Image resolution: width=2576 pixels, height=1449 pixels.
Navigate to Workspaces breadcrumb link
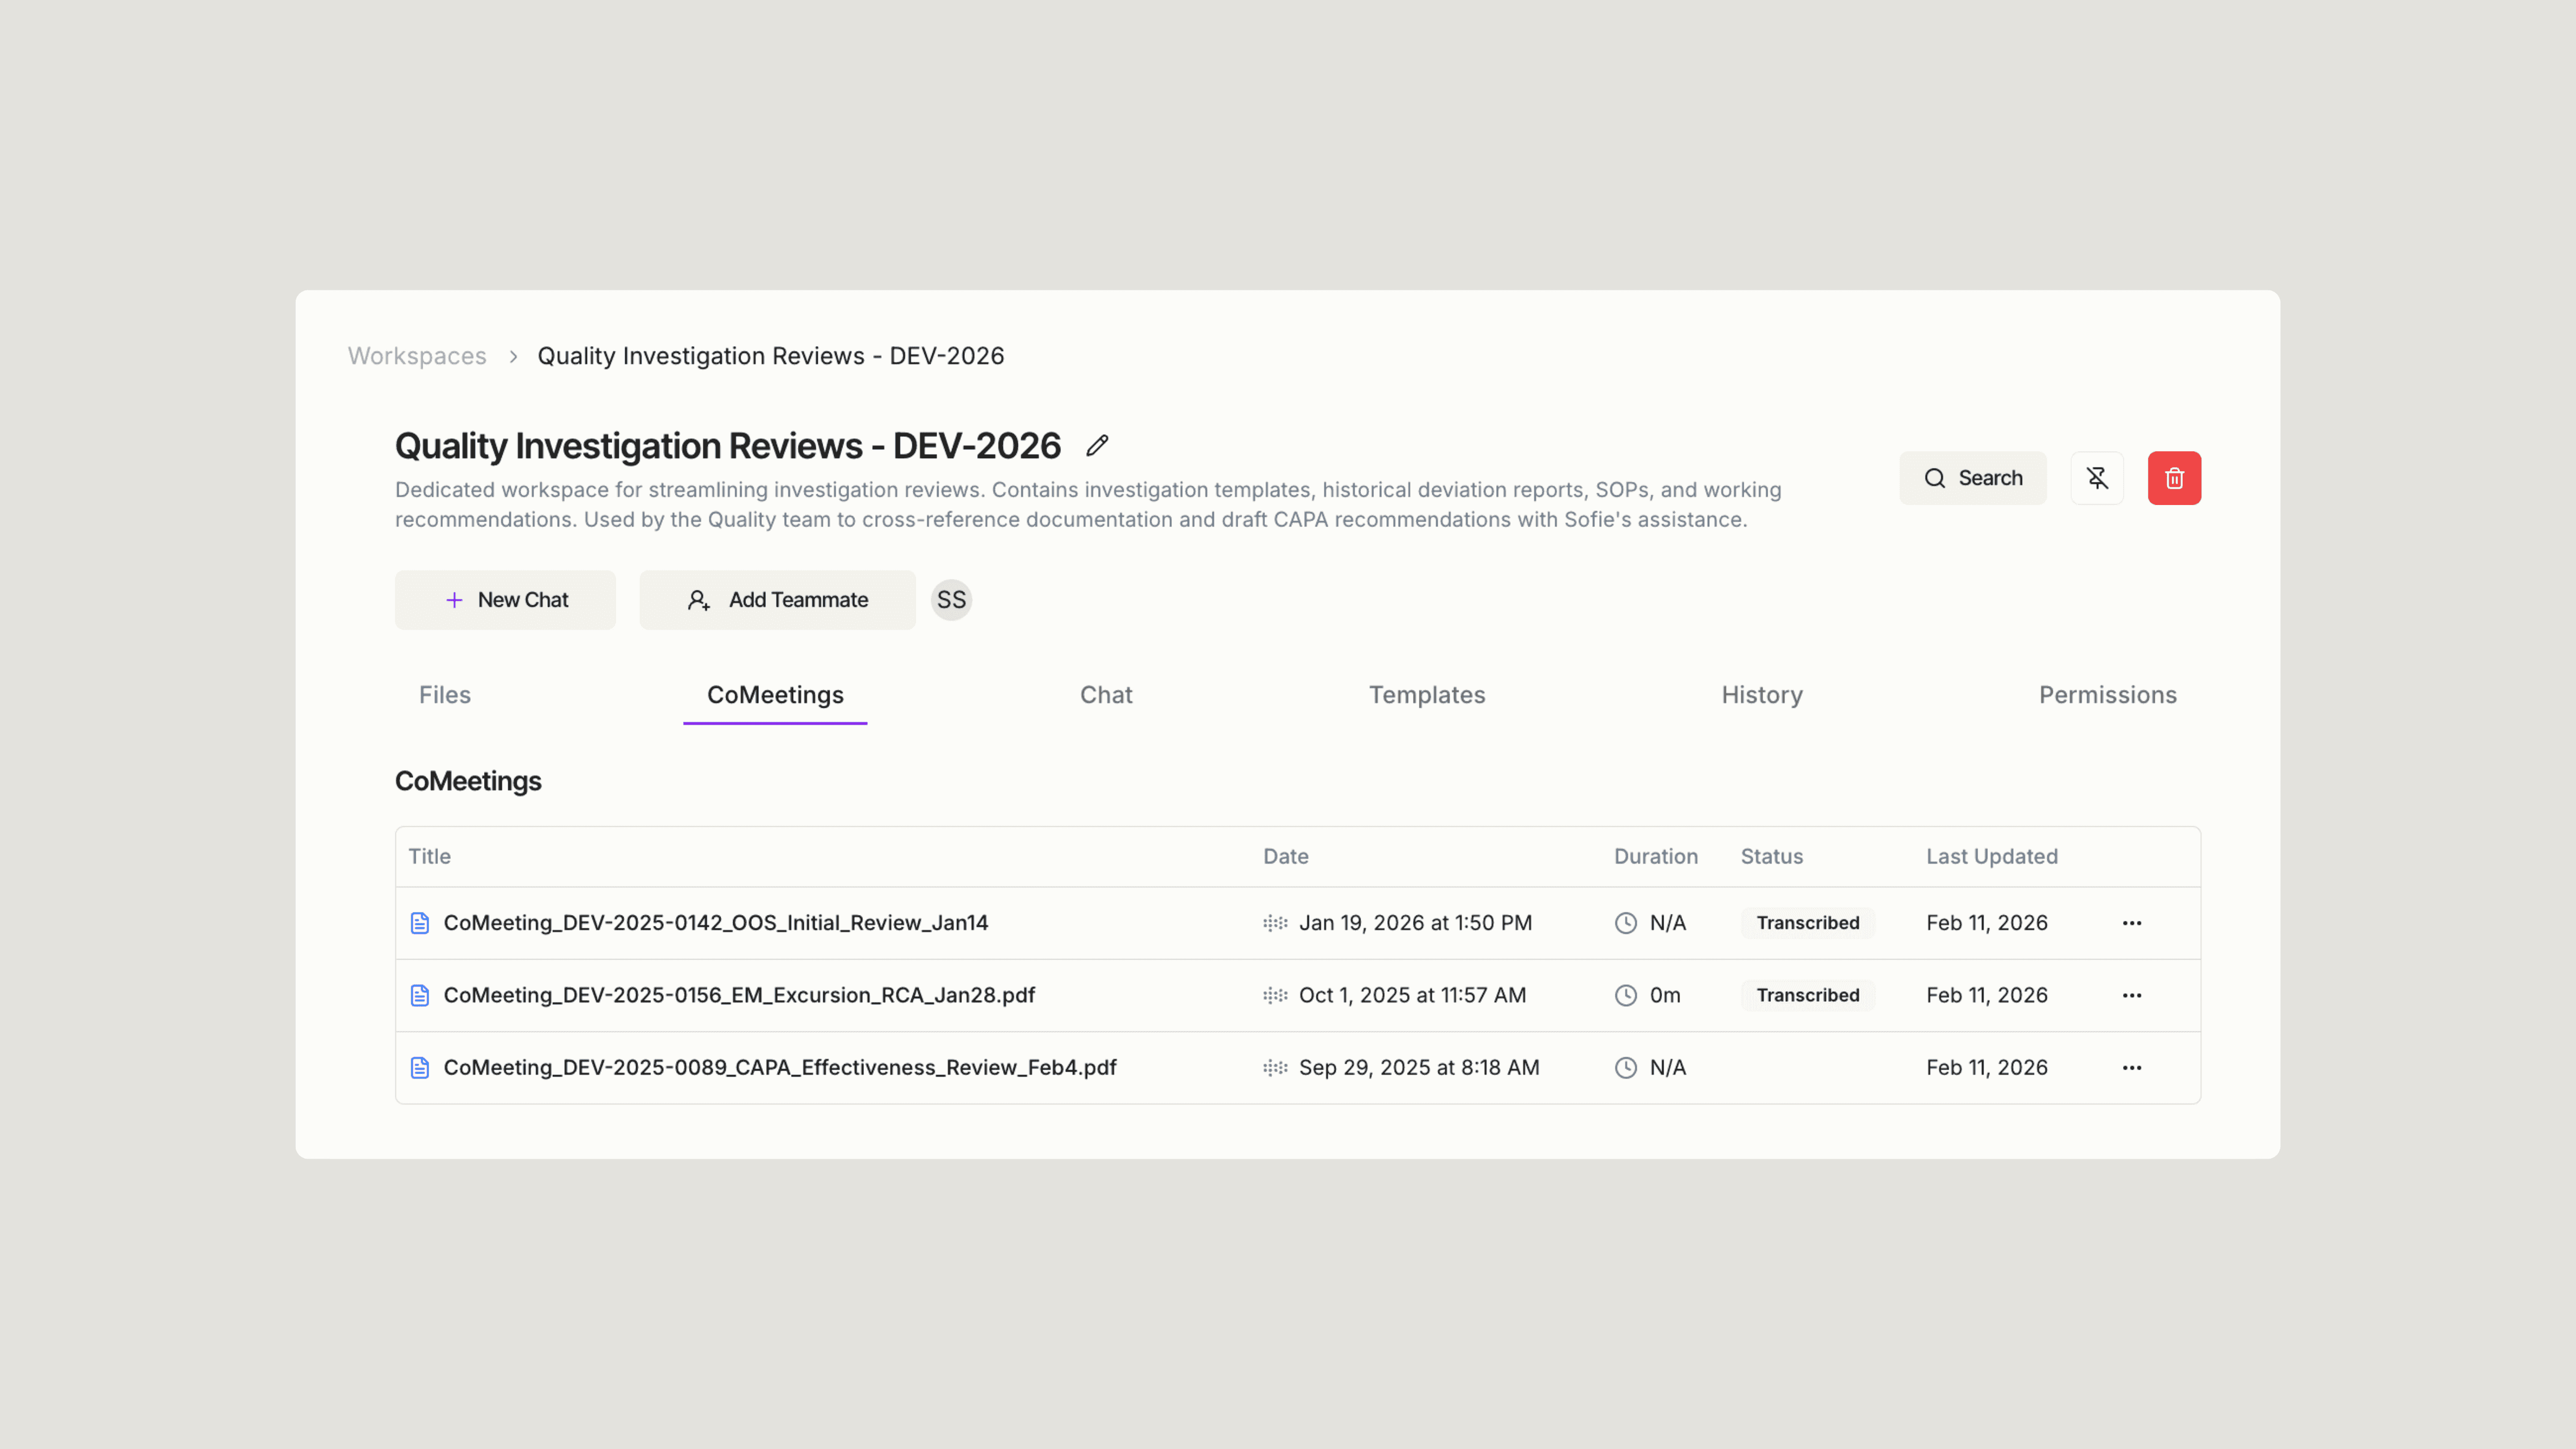point(417,356)
